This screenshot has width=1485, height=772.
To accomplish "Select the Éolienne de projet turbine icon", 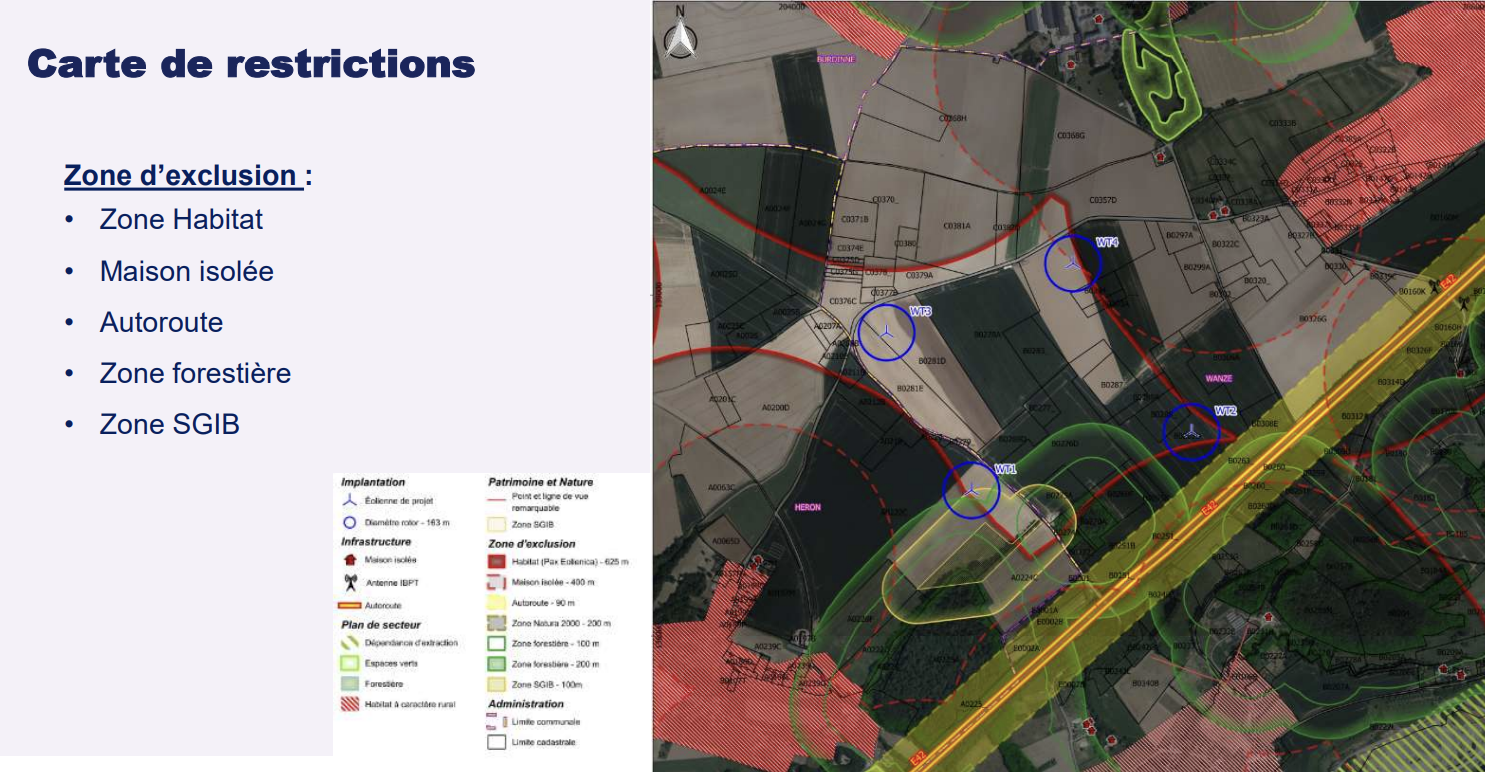I will (349, 500).
